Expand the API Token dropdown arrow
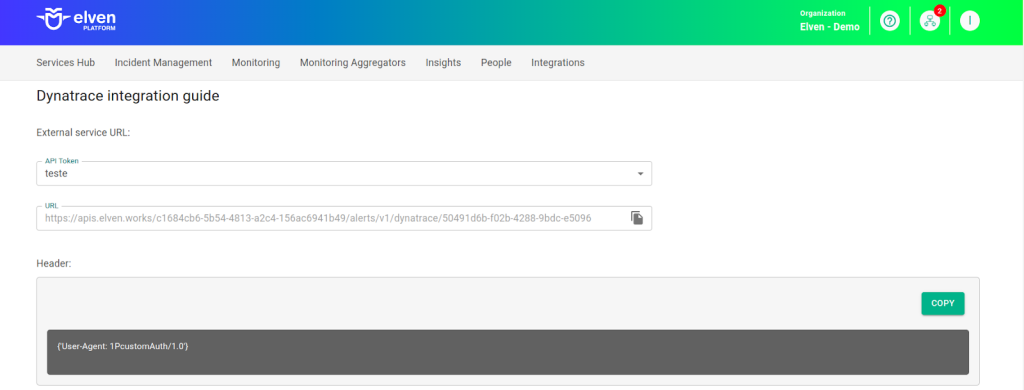The image size is (1024, 390). click(640, 174)
